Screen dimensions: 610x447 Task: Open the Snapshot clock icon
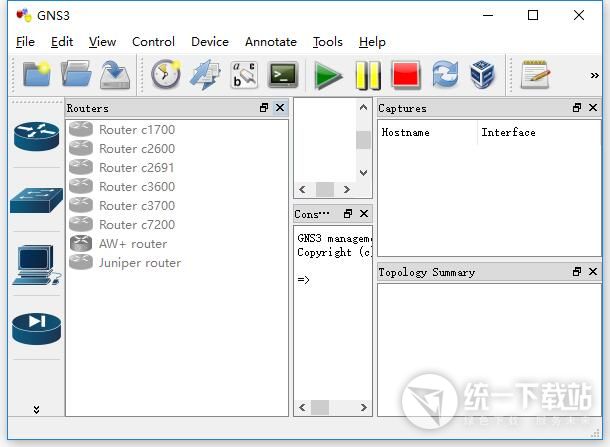(166, 74)
